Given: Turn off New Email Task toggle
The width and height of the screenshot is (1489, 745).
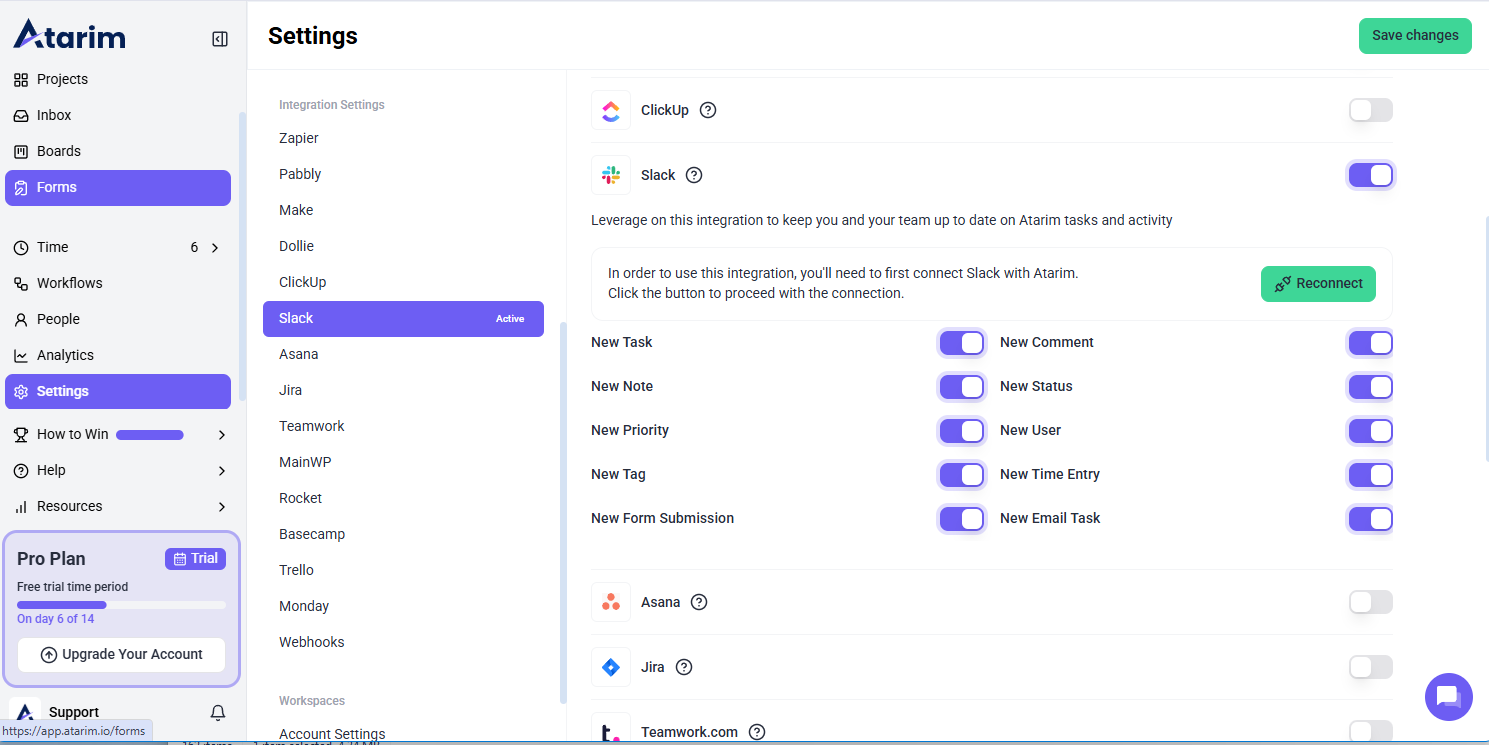Looking at the screenshot, I should (x=1370, y=519).
